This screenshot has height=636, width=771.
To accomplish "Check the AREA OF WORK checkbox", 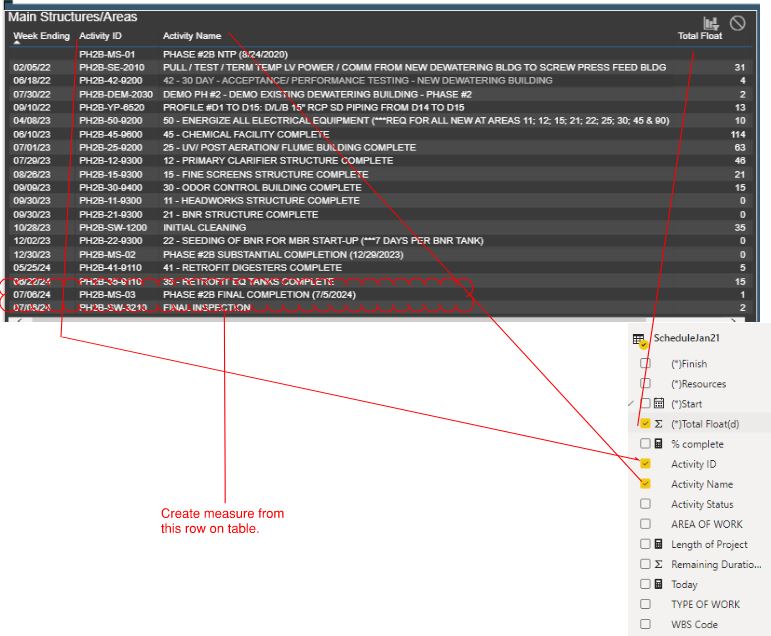I will pyautogui.click(x=645, y=524).
